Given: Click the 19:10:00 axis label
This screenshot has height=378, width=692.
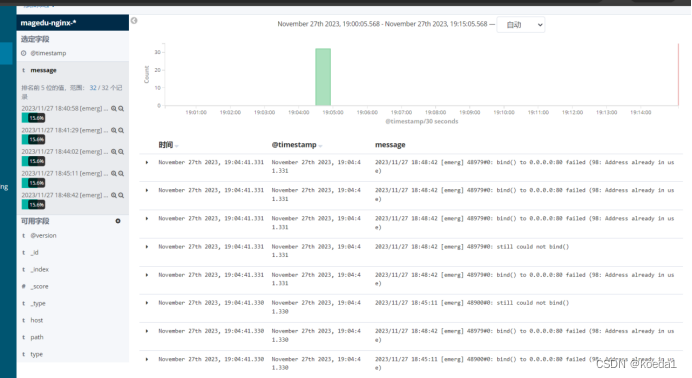Looking at the screenshot, I should point(504,112).
